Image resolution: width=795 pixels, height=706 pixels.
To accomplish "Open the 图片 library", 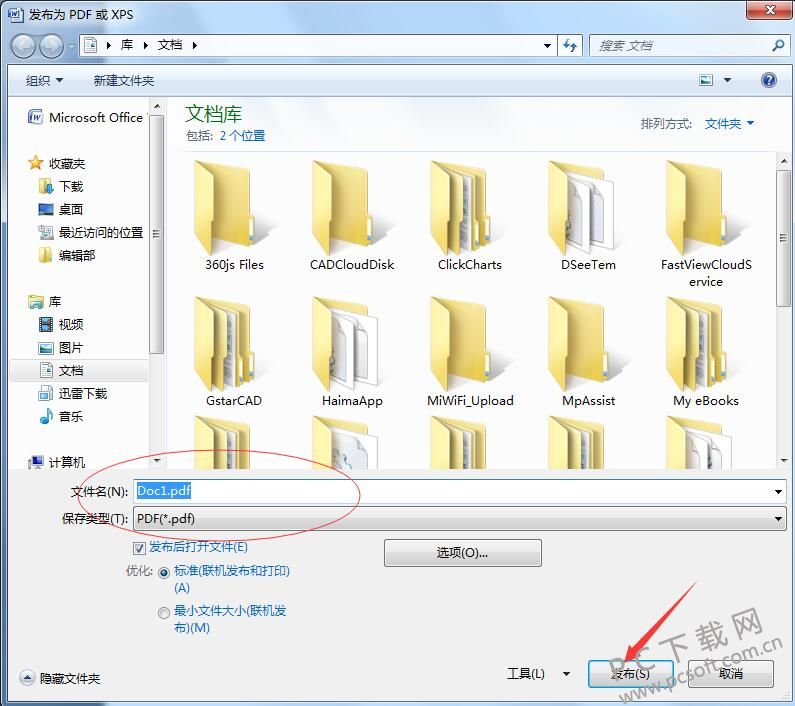I will 61,347.
